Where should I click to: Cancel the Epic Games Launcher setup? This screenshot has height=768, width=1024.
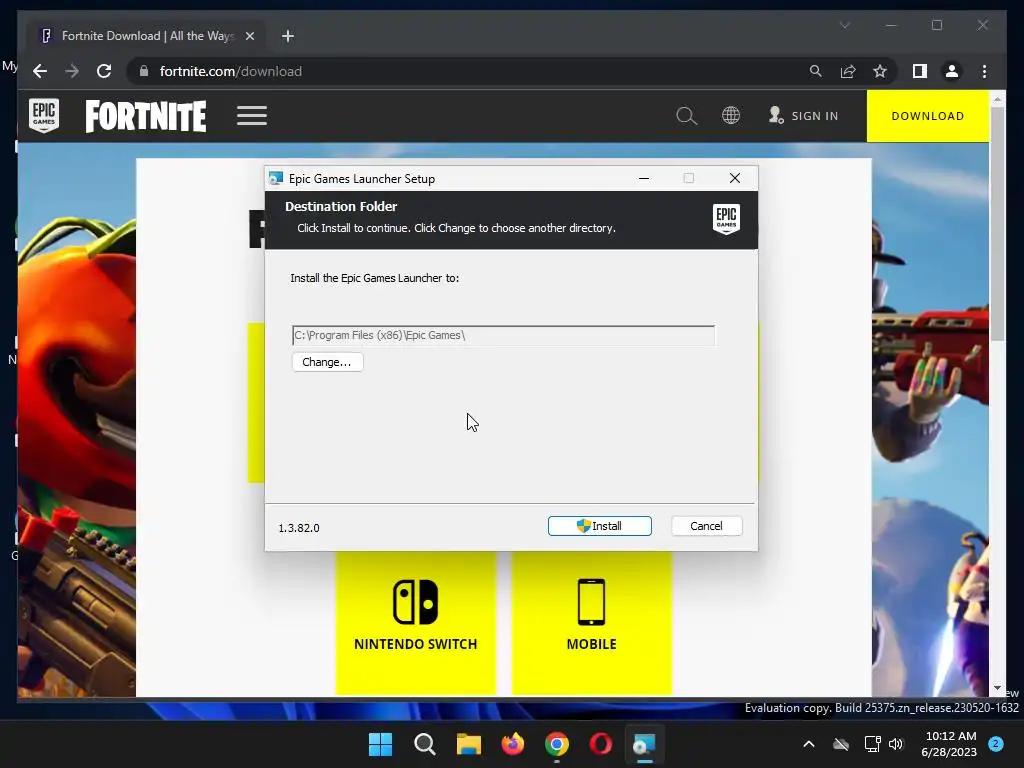(x=707, y=526)
